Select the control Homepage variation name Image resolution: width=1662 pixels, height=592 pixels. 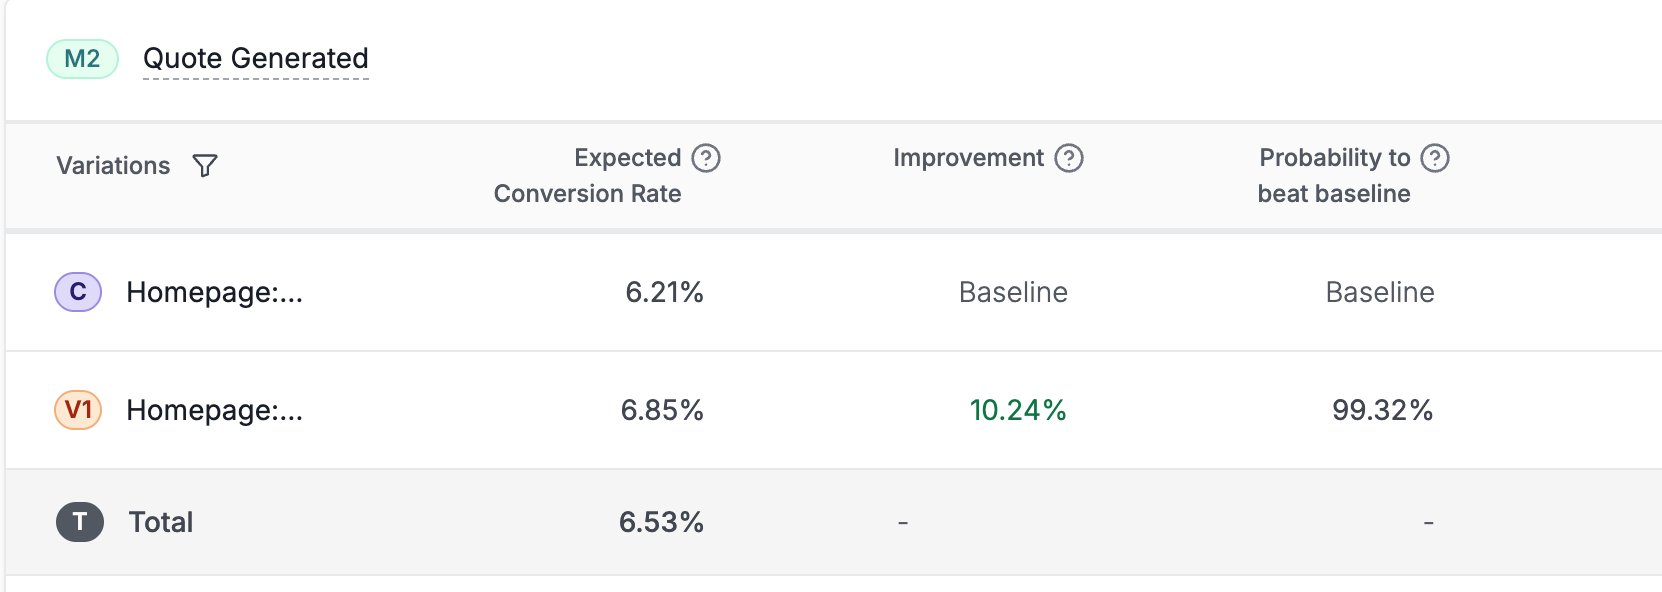(x=214, y=292)
